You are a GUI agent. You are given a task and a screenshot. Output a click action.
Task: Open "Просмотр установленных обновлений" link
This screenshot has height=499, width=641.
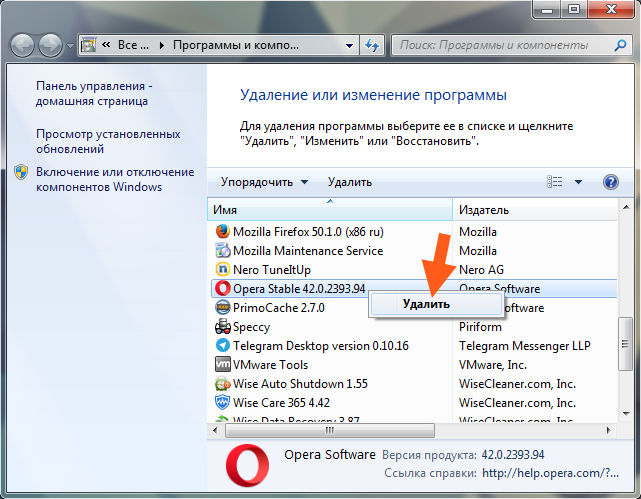[x=108, y=141]
